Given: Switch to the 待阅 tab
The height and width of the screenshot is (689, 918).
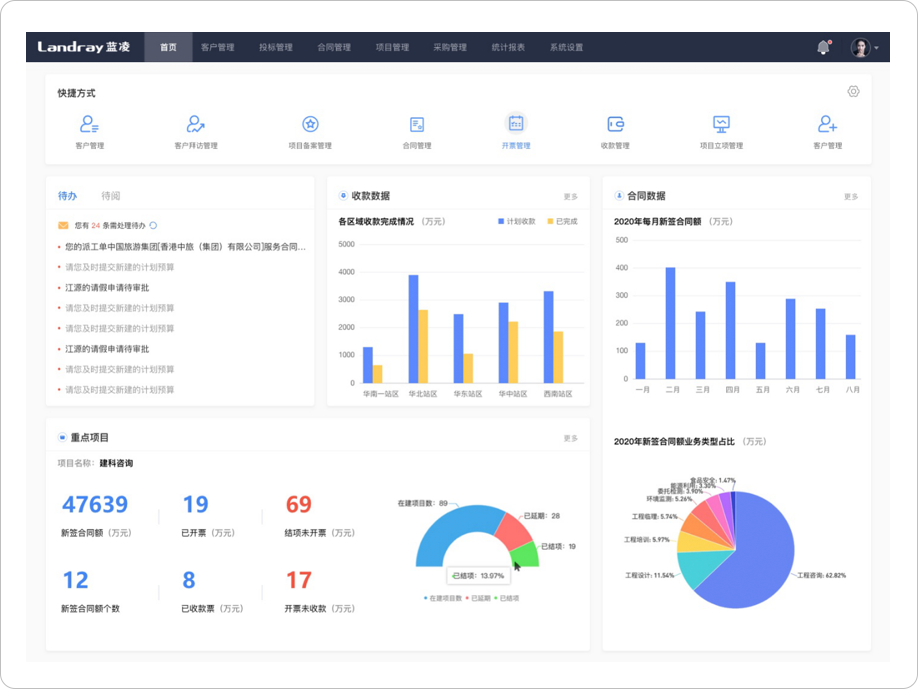Looking at the screenshot, I should tap(110, 196).
